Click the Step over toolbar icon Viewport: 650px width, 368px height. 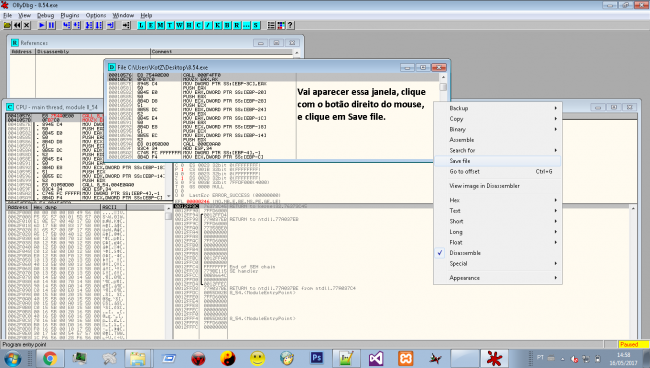click(x=77, y=25)
